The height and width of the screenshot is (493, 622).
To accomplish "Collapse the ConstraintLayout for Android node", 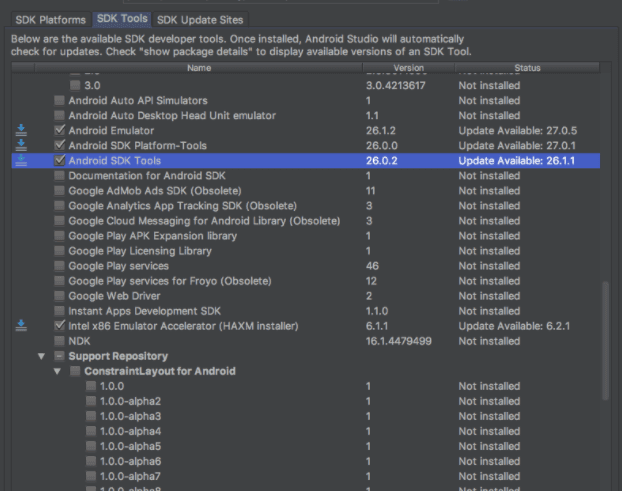I will click(57, 371).
